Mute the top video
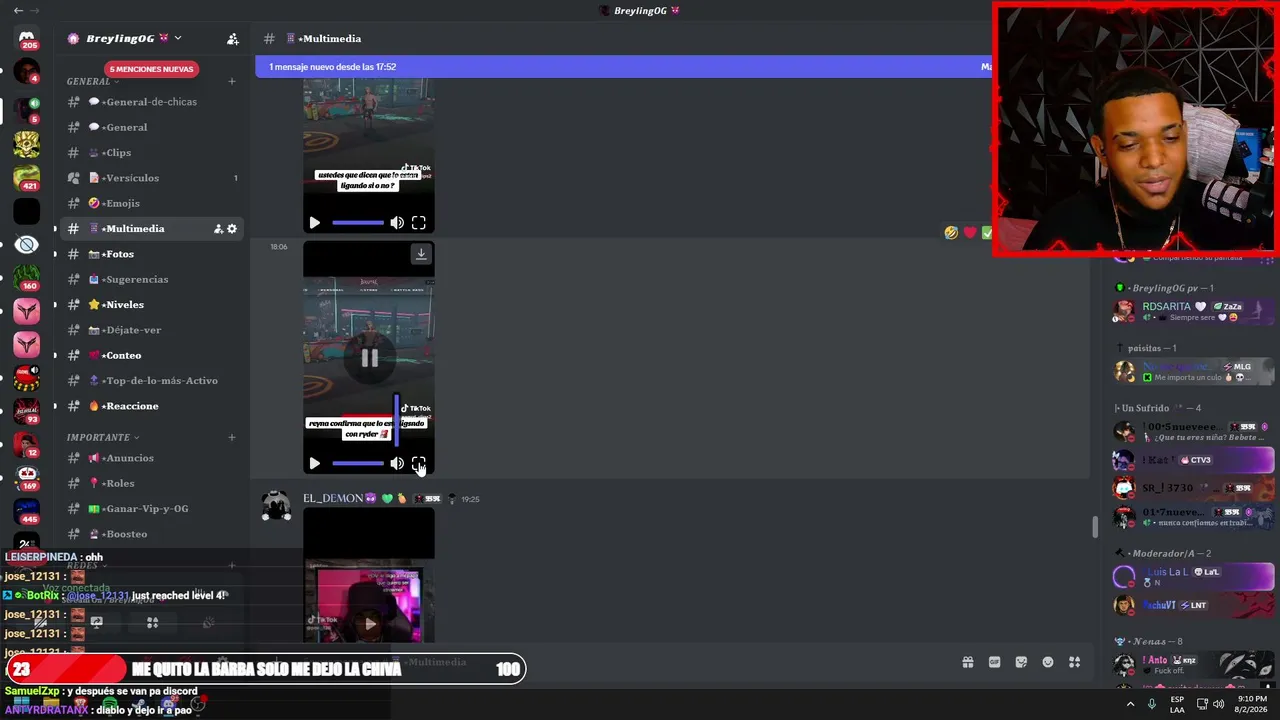 (x=397, y=223)
